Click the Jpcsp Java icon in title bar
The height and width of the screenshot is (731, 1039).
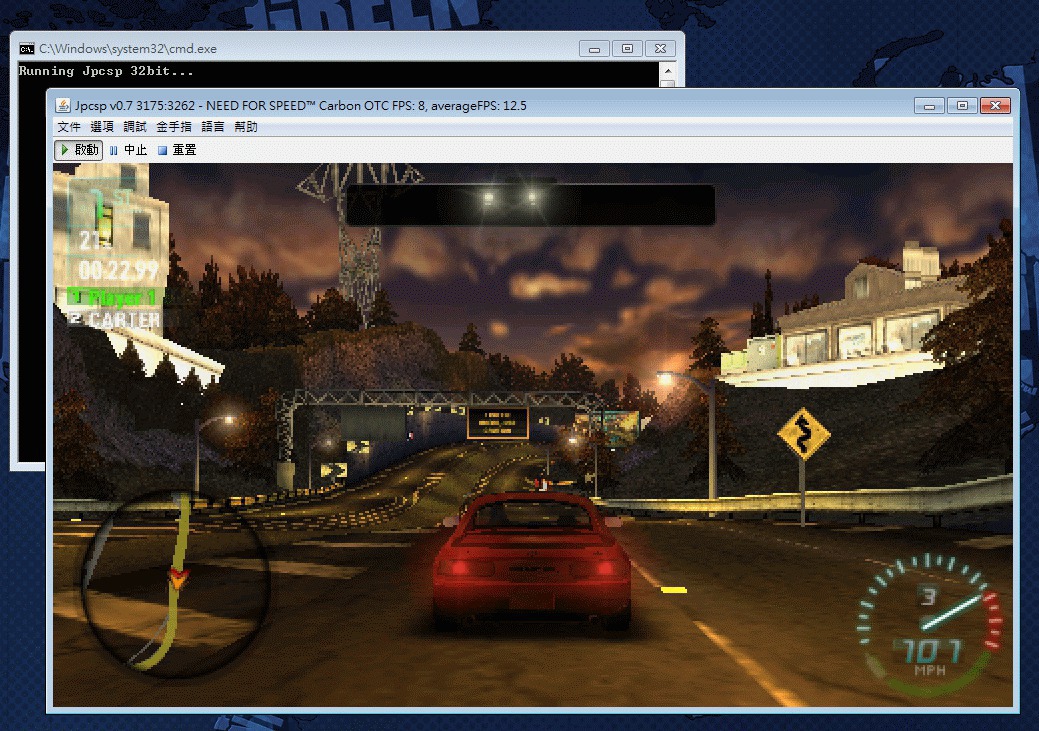[x=63, y=105]
